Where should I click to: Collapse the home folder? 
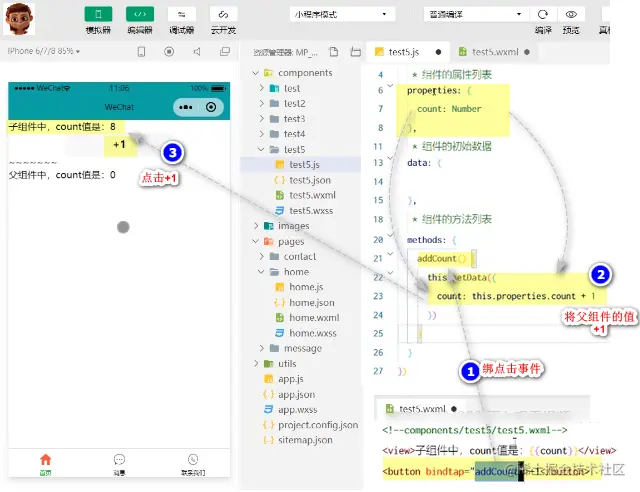point(262,272)
